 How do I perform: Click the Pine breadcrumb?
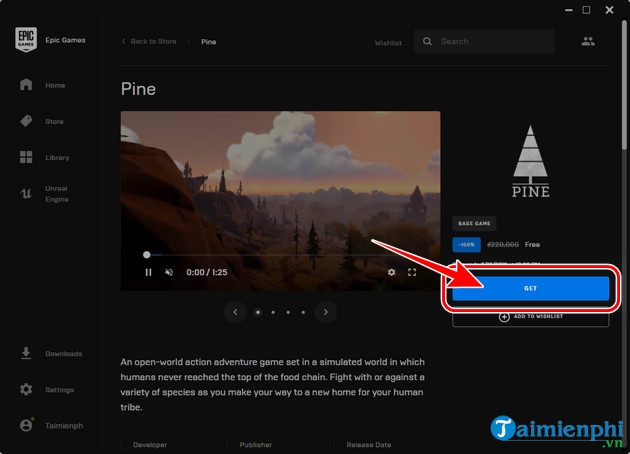pos(209,42)
